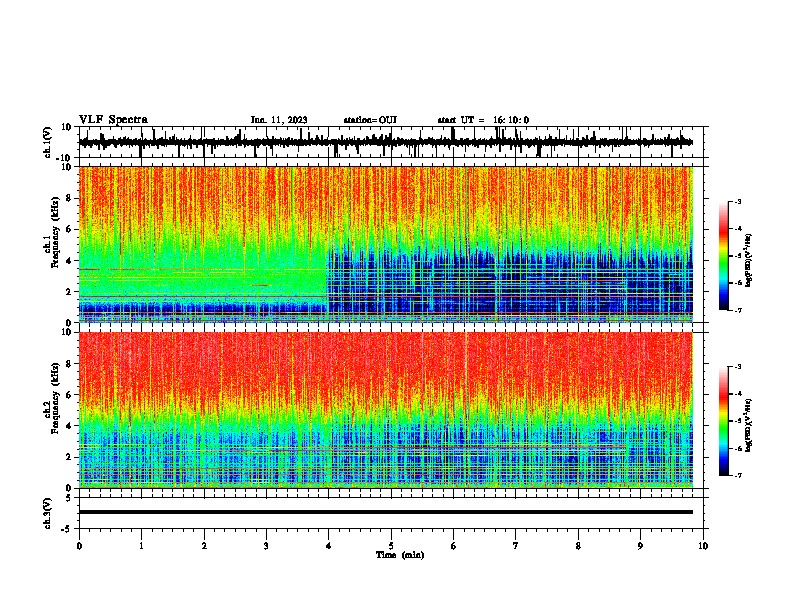Click the flat ch.3 voltage trace

[x=386, y=512]
